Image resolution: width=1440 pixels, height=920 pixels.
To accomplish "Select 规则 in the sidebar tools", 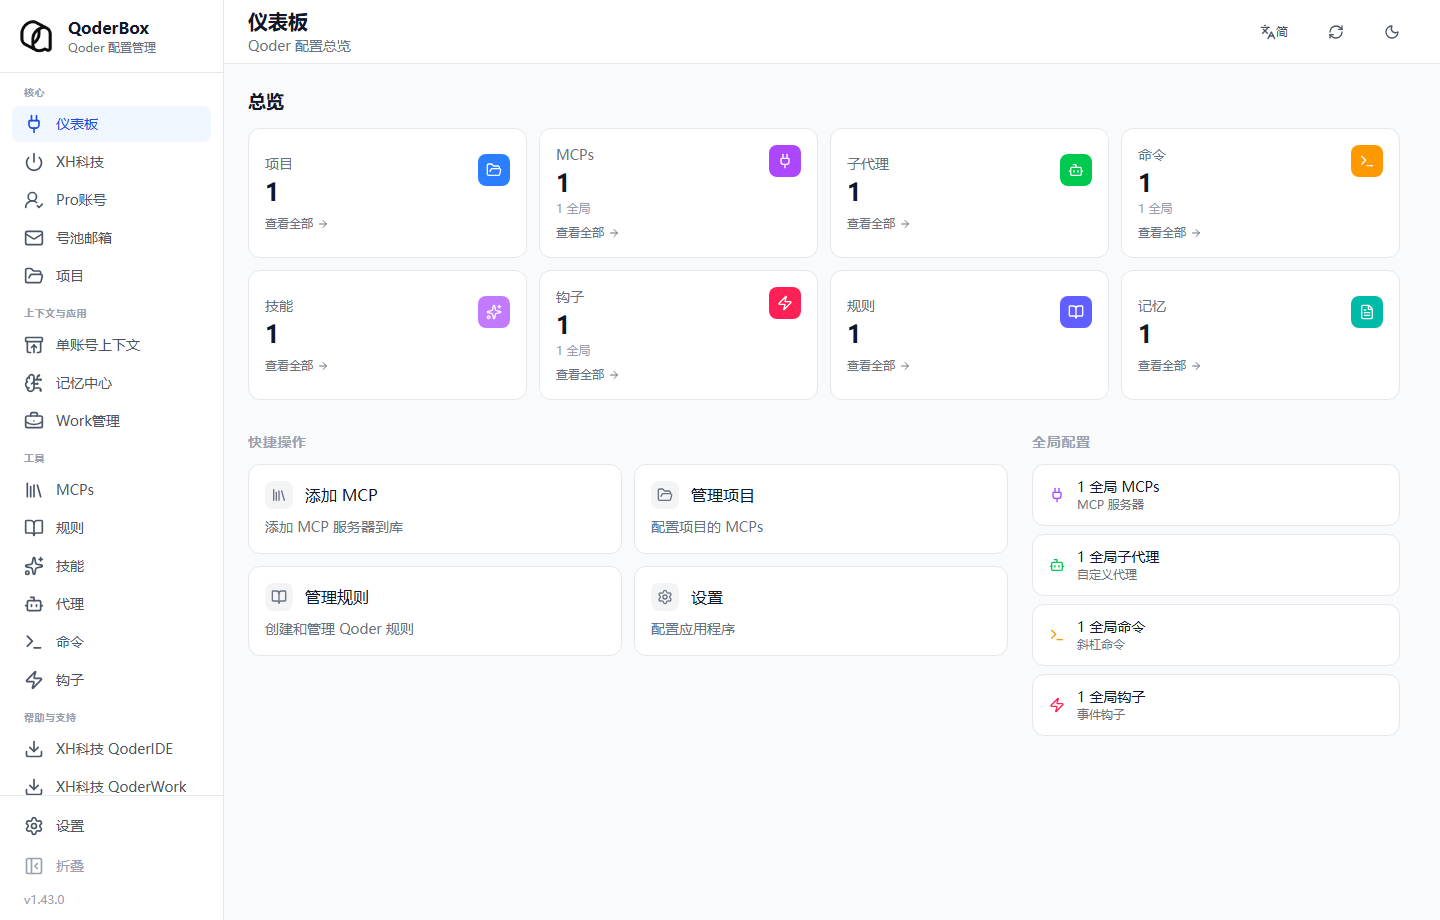I will (111, 528).
